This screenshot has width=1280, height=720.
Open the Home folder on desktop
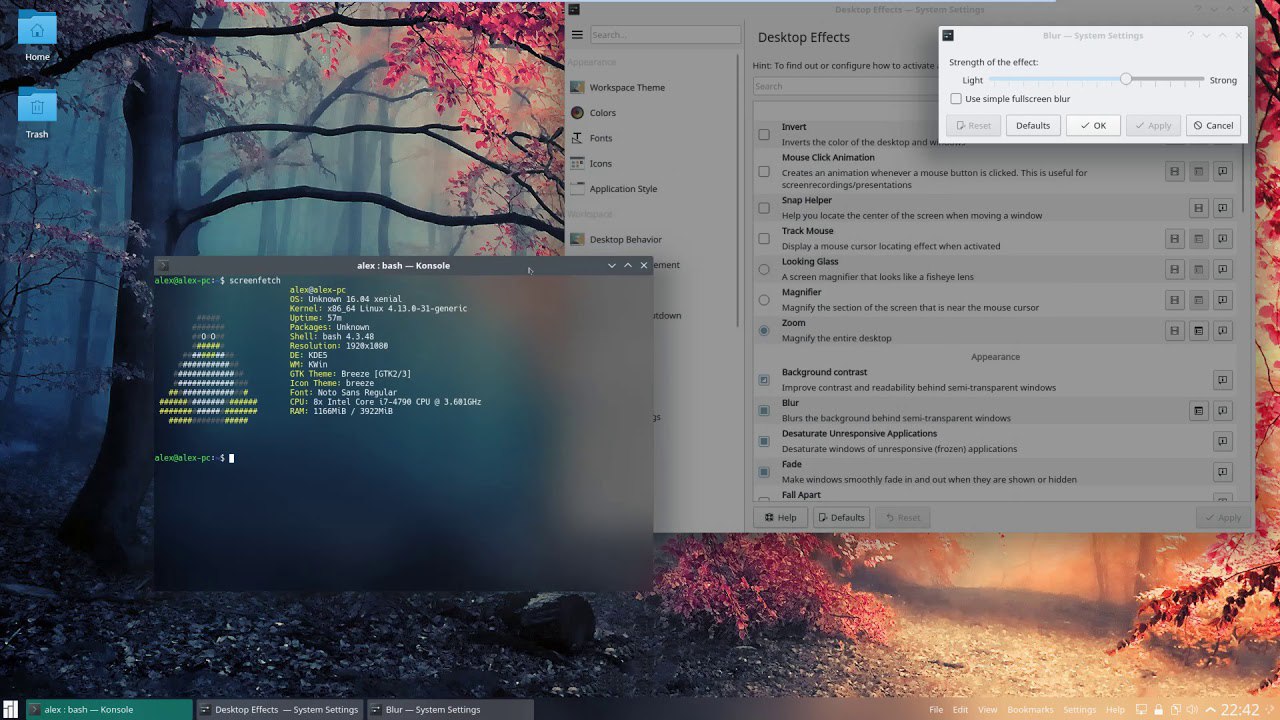[37, 36]
